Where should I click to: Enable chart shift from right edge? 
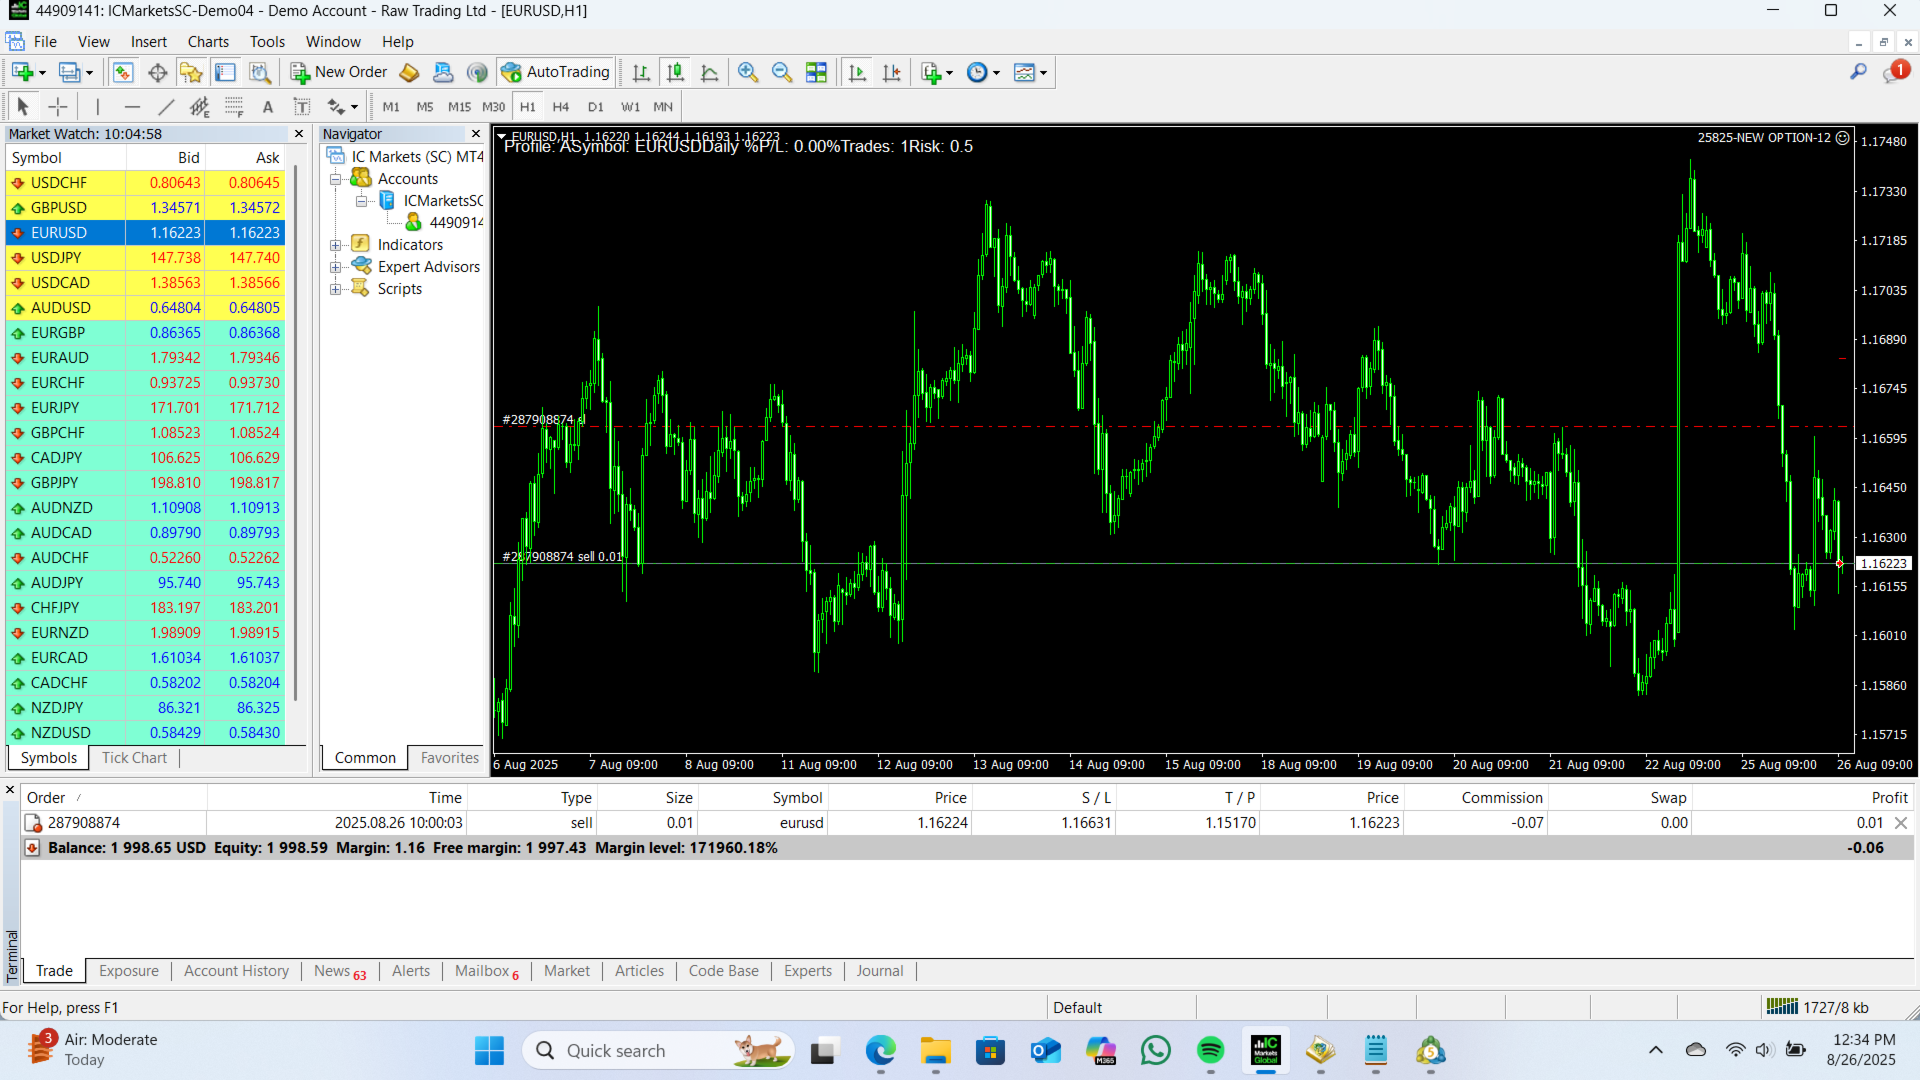pos(892,72)
